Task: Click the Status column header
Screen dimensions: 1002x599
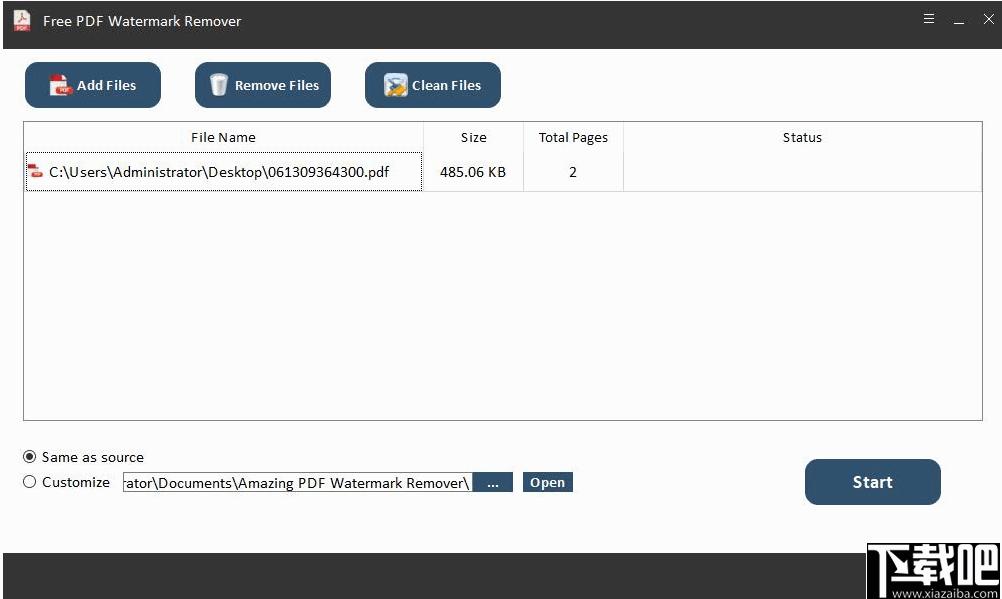Action: tap(803, 137)
